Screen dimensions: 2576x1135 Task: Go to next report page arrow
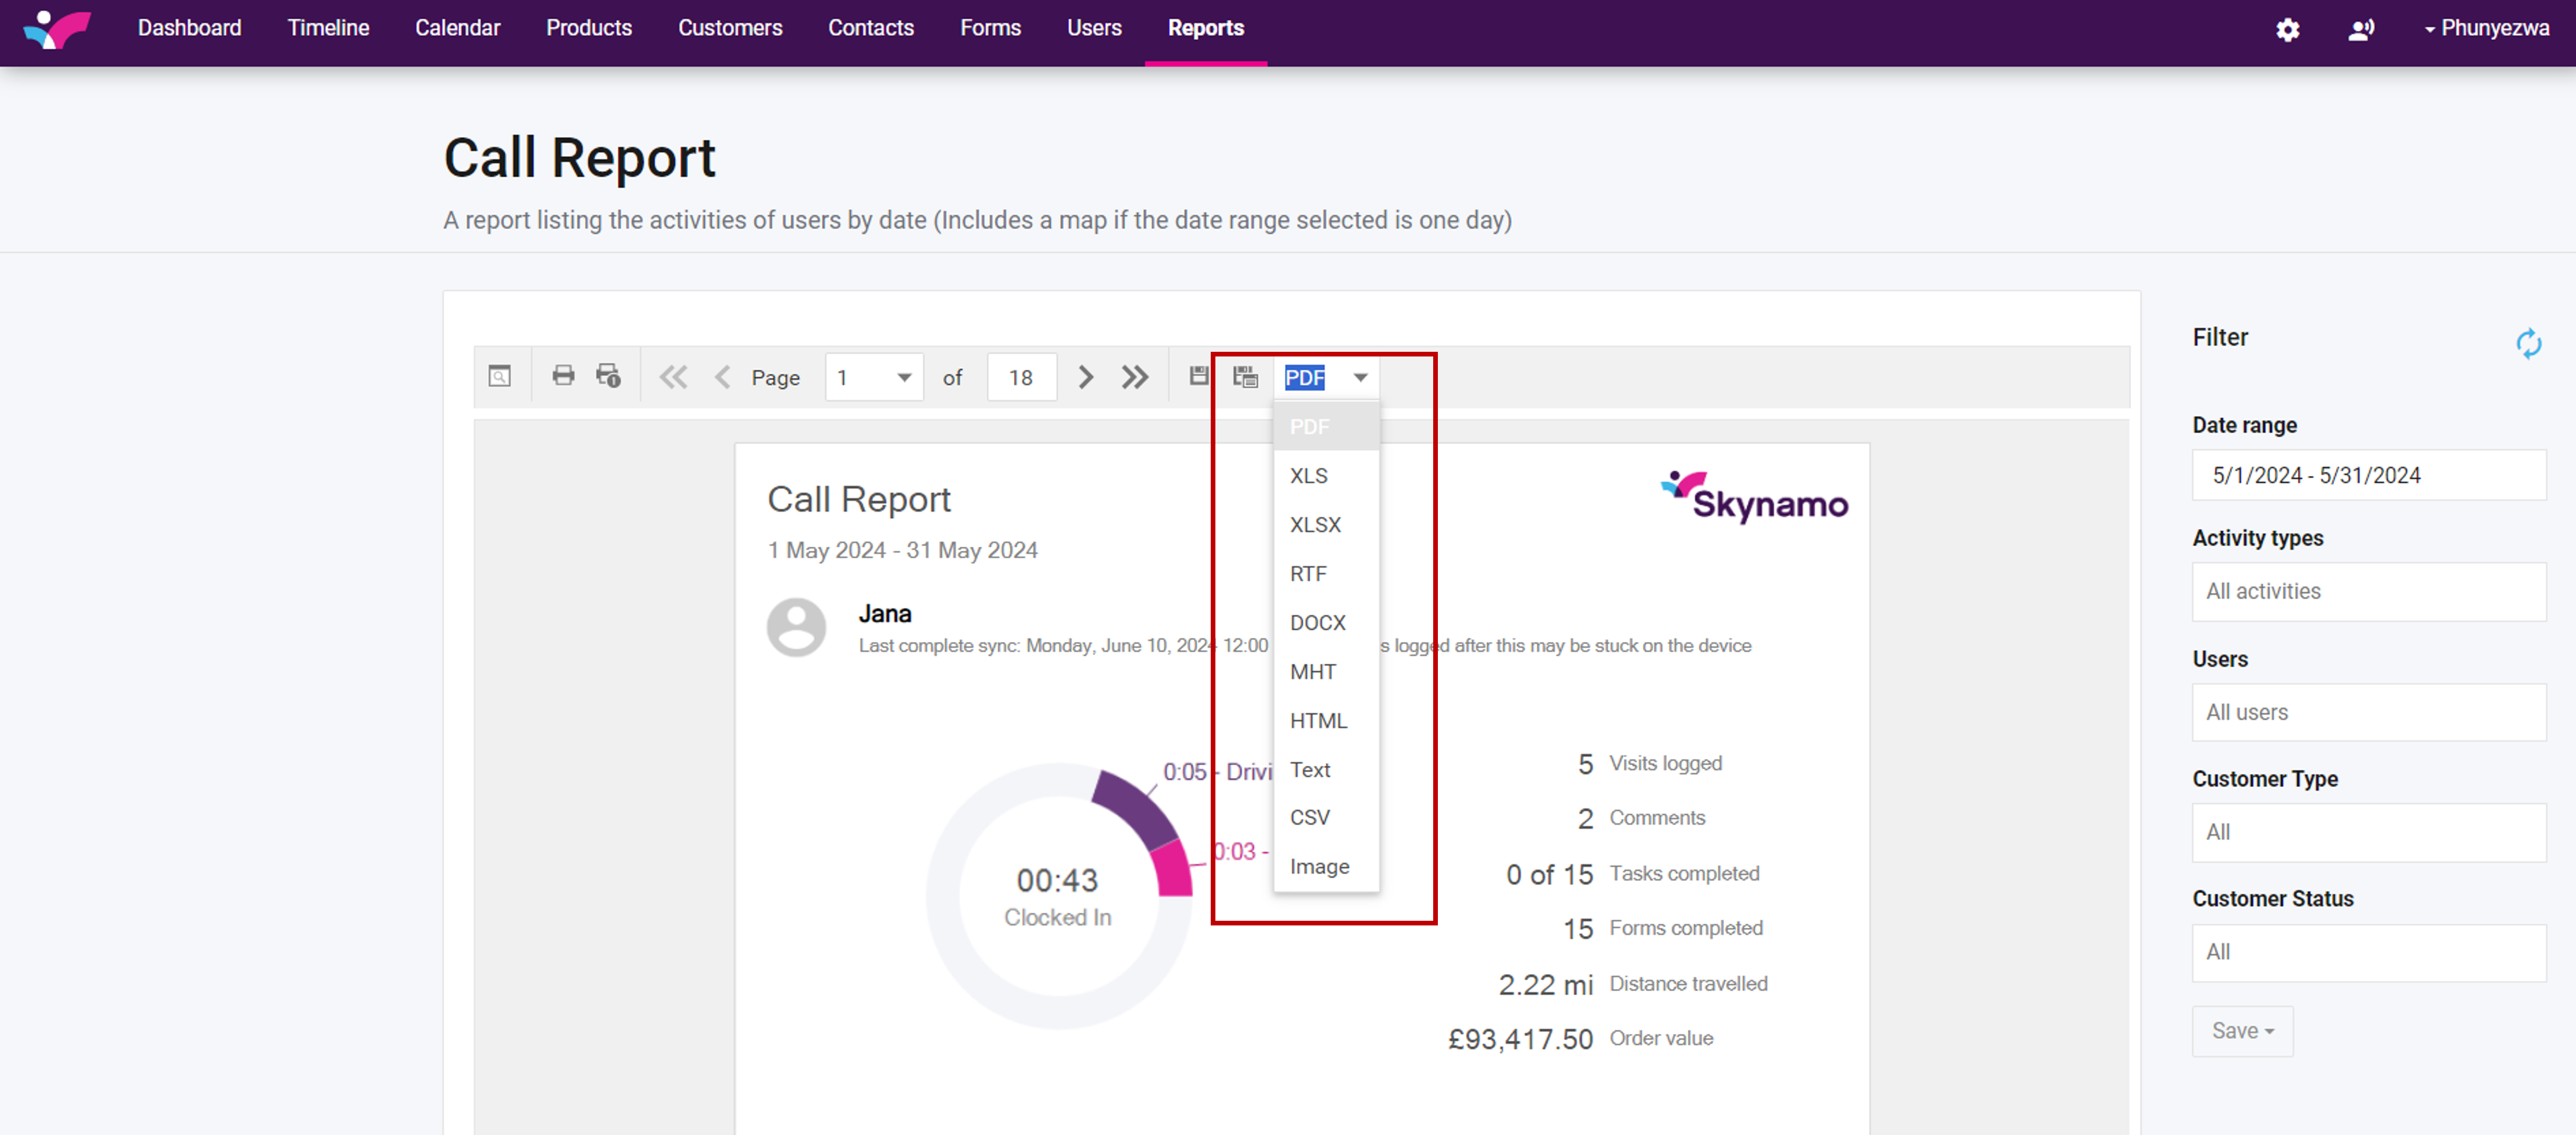(1086, 377)
